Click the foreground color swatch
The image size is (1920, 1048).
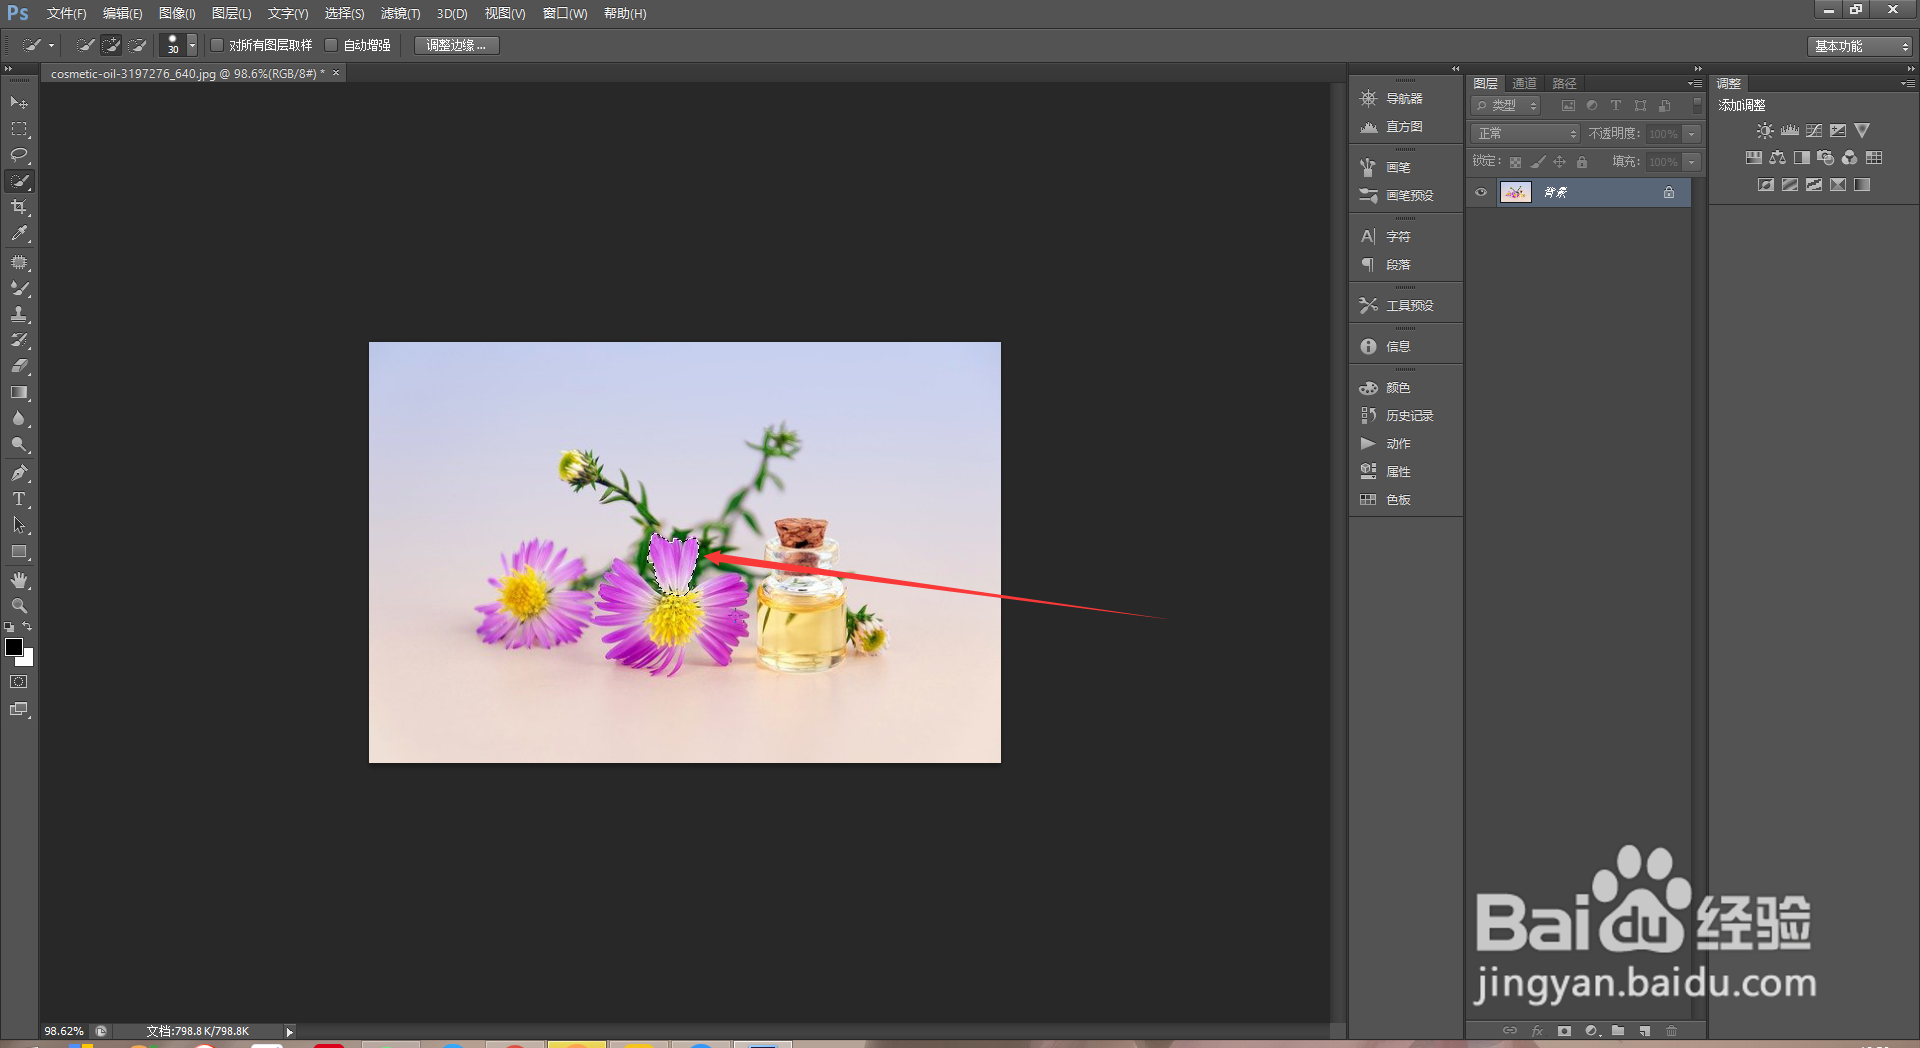pos(14,647)
